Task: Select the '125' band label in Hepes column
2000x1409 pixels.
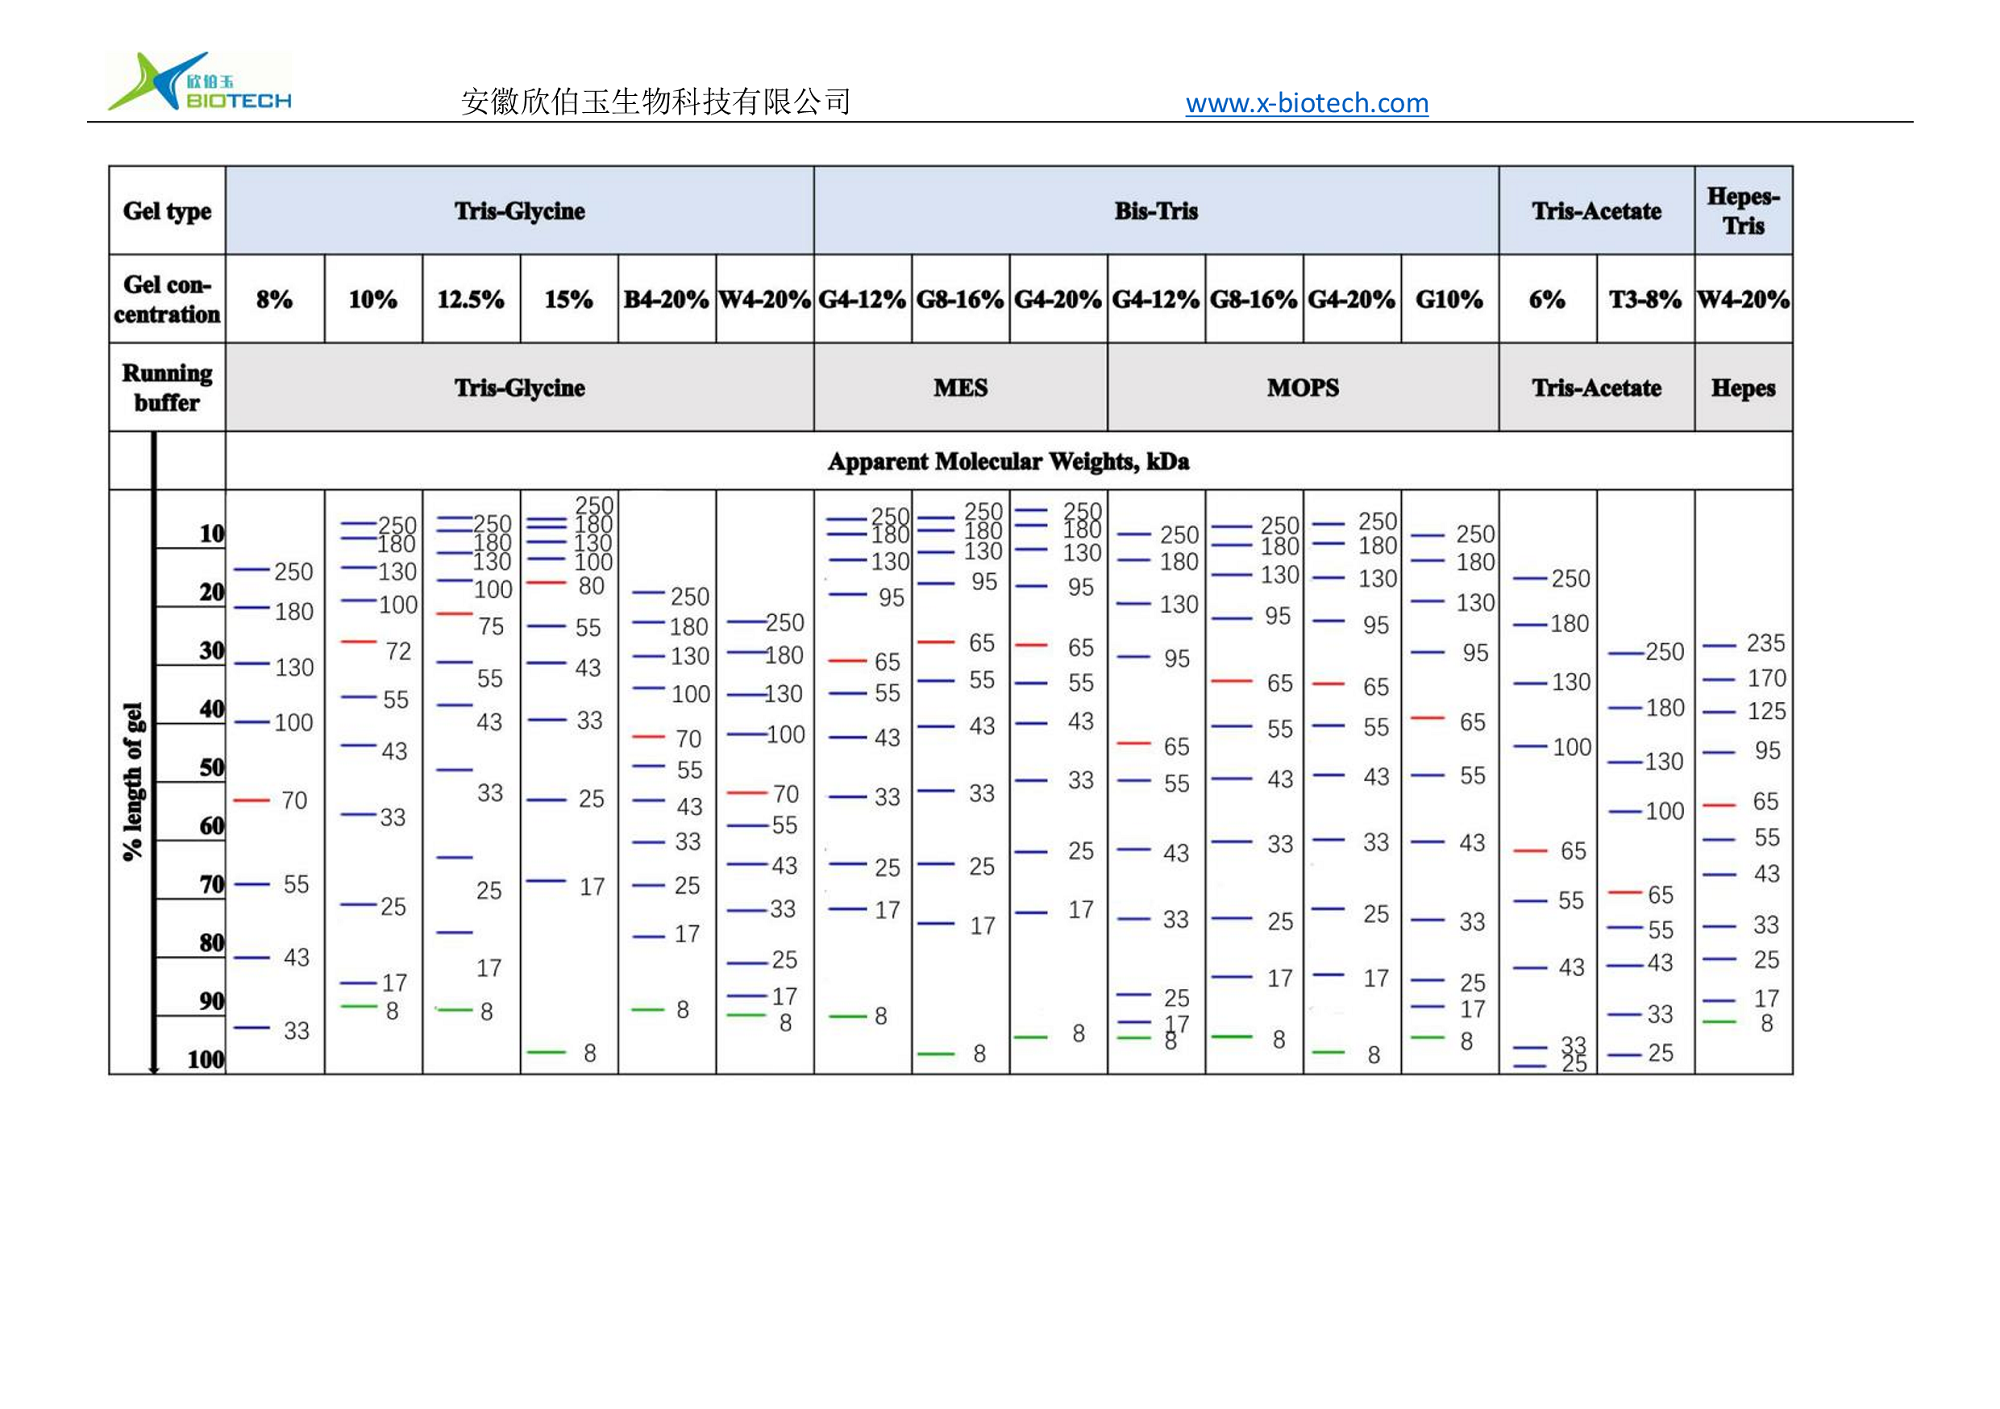Action: pyautogui.click(x=1766, y=711)
